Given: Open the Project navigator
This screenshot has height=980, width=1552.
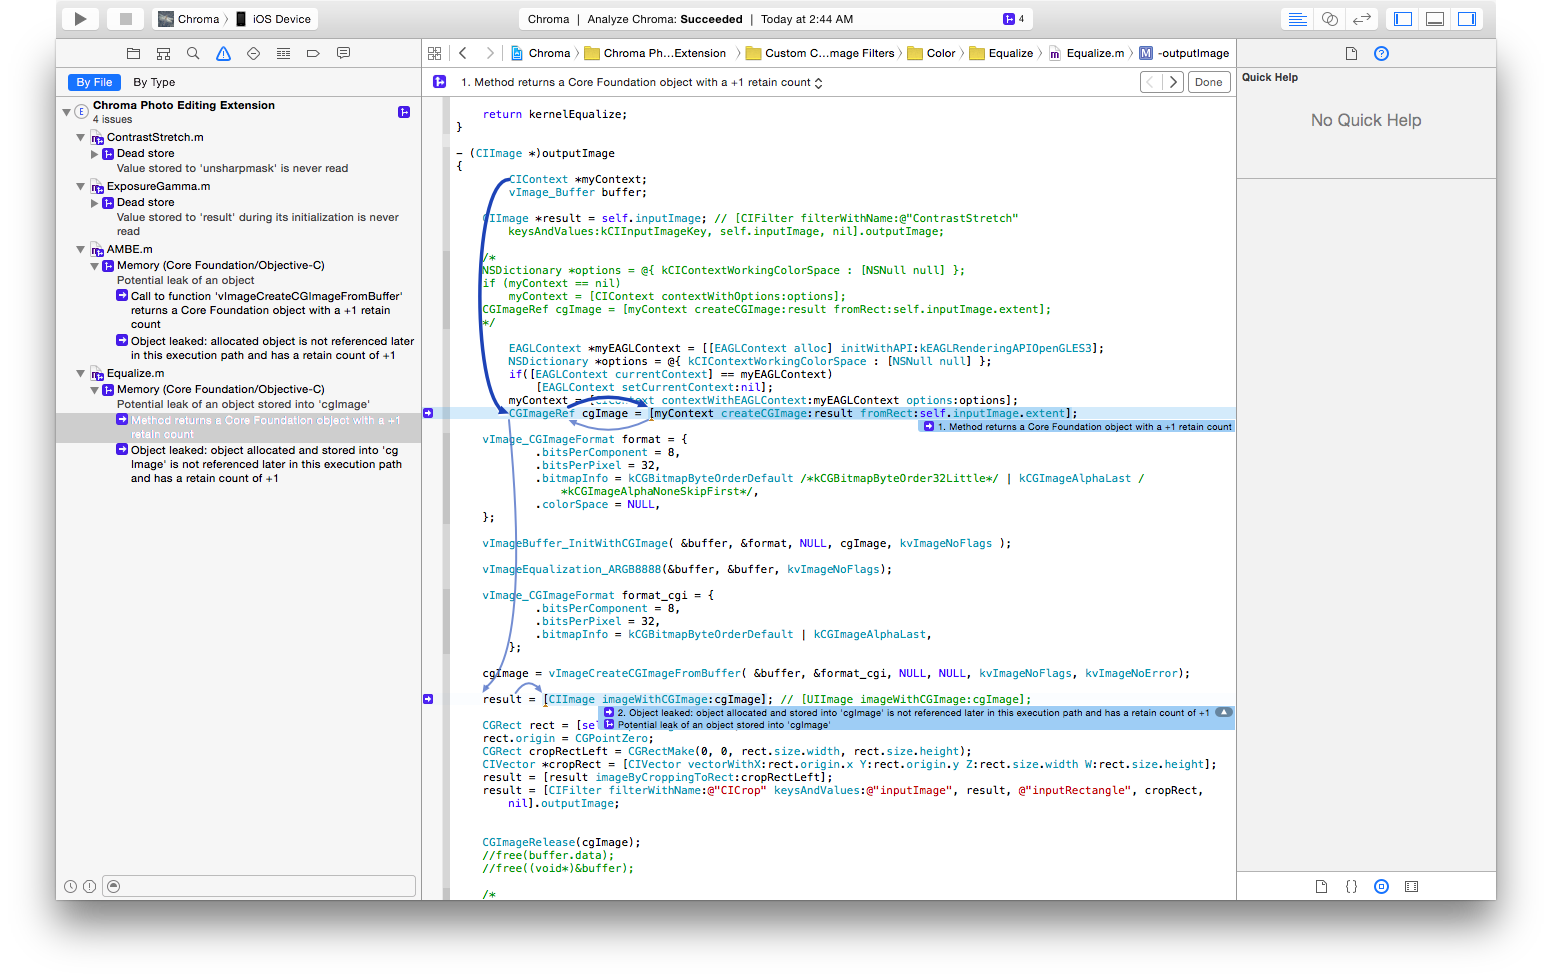Looking at the screenshot, I should tap(133, 53).
